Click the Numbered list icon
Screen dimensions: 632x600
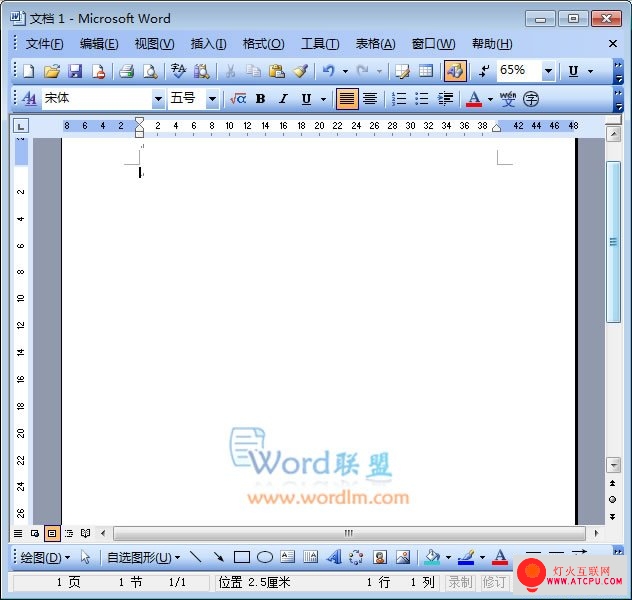399,99
